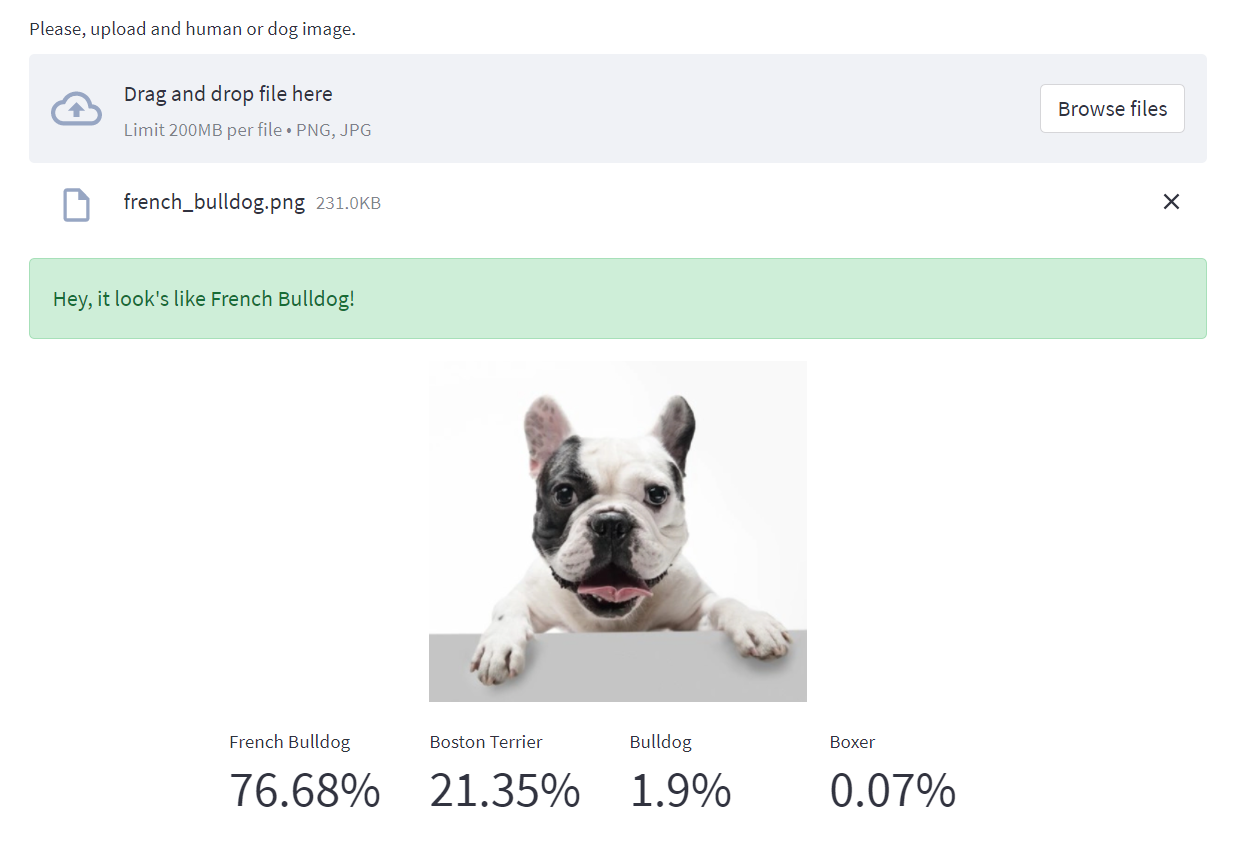Click the file document icon beside french_bulldog.png
The width and height of the screenshot is (1236, 841).
point(75,203)
